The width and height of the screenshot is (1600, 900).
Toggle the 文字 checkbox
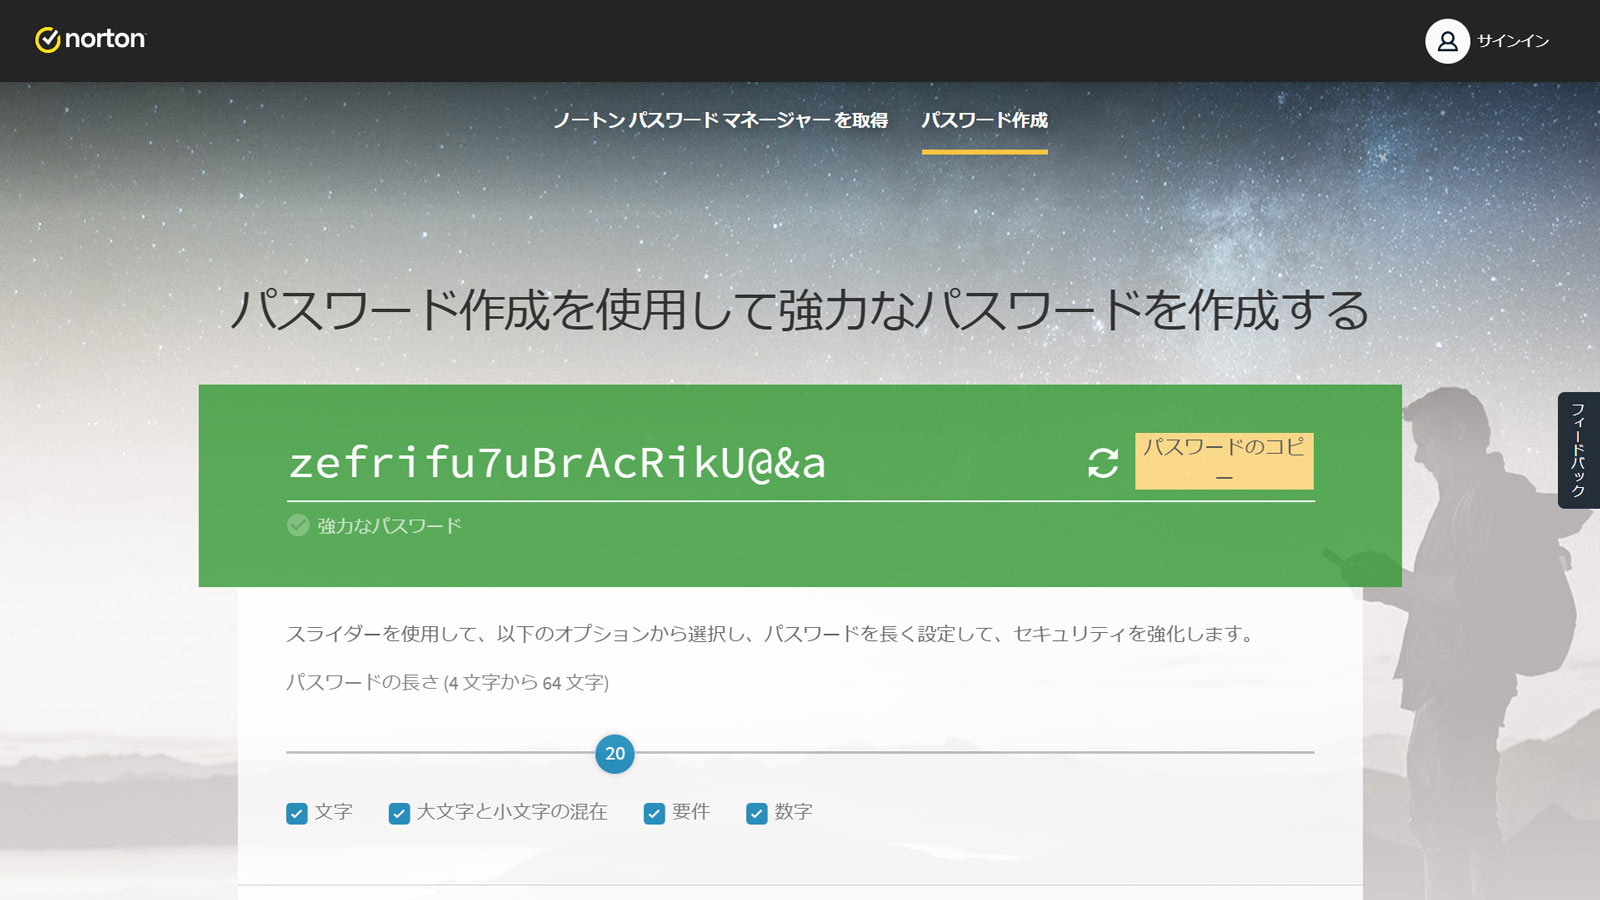tap(297, 813)
